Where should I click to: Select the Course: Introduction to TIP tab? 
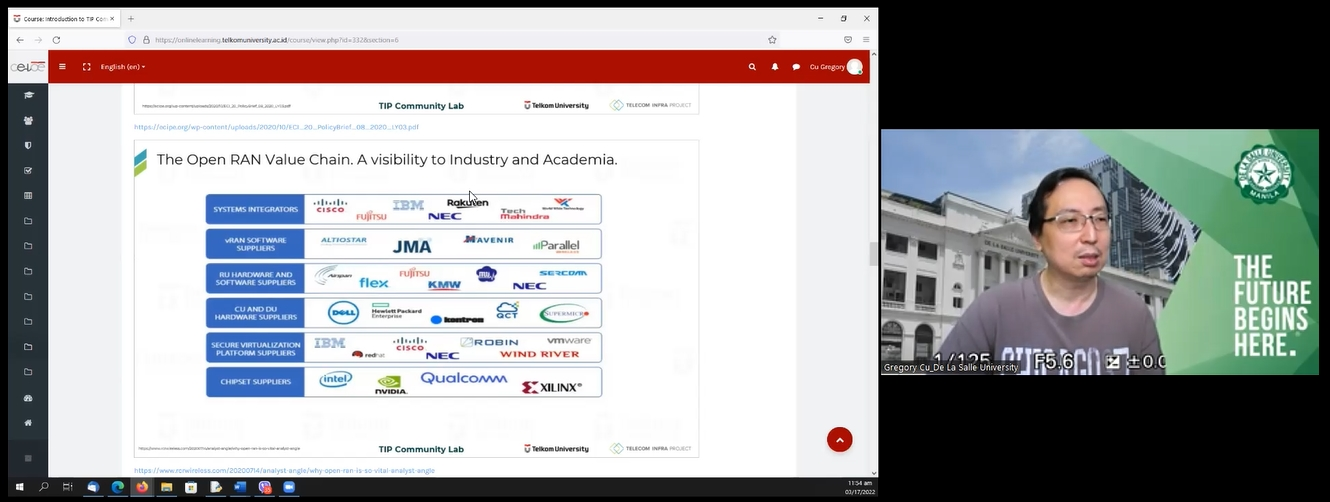(x=62, y=19)
